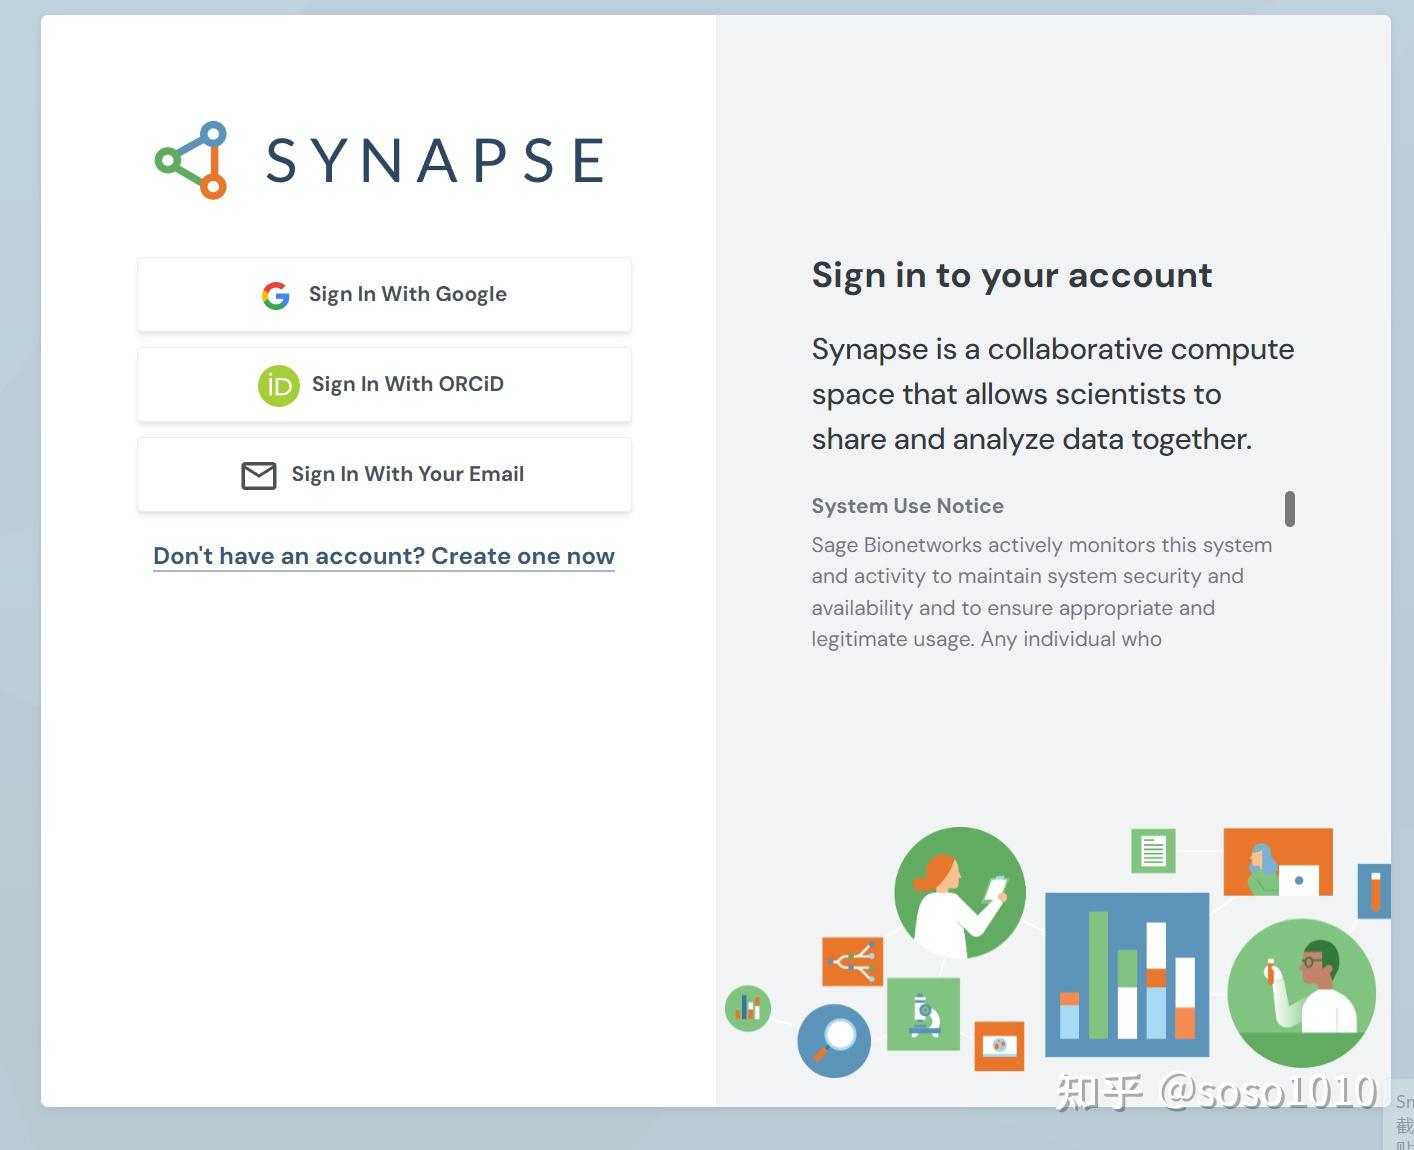This screenshot has height=1150, width=1414.
Task: Click the large blue bar chart illustration
Action: coord(1127,974)
